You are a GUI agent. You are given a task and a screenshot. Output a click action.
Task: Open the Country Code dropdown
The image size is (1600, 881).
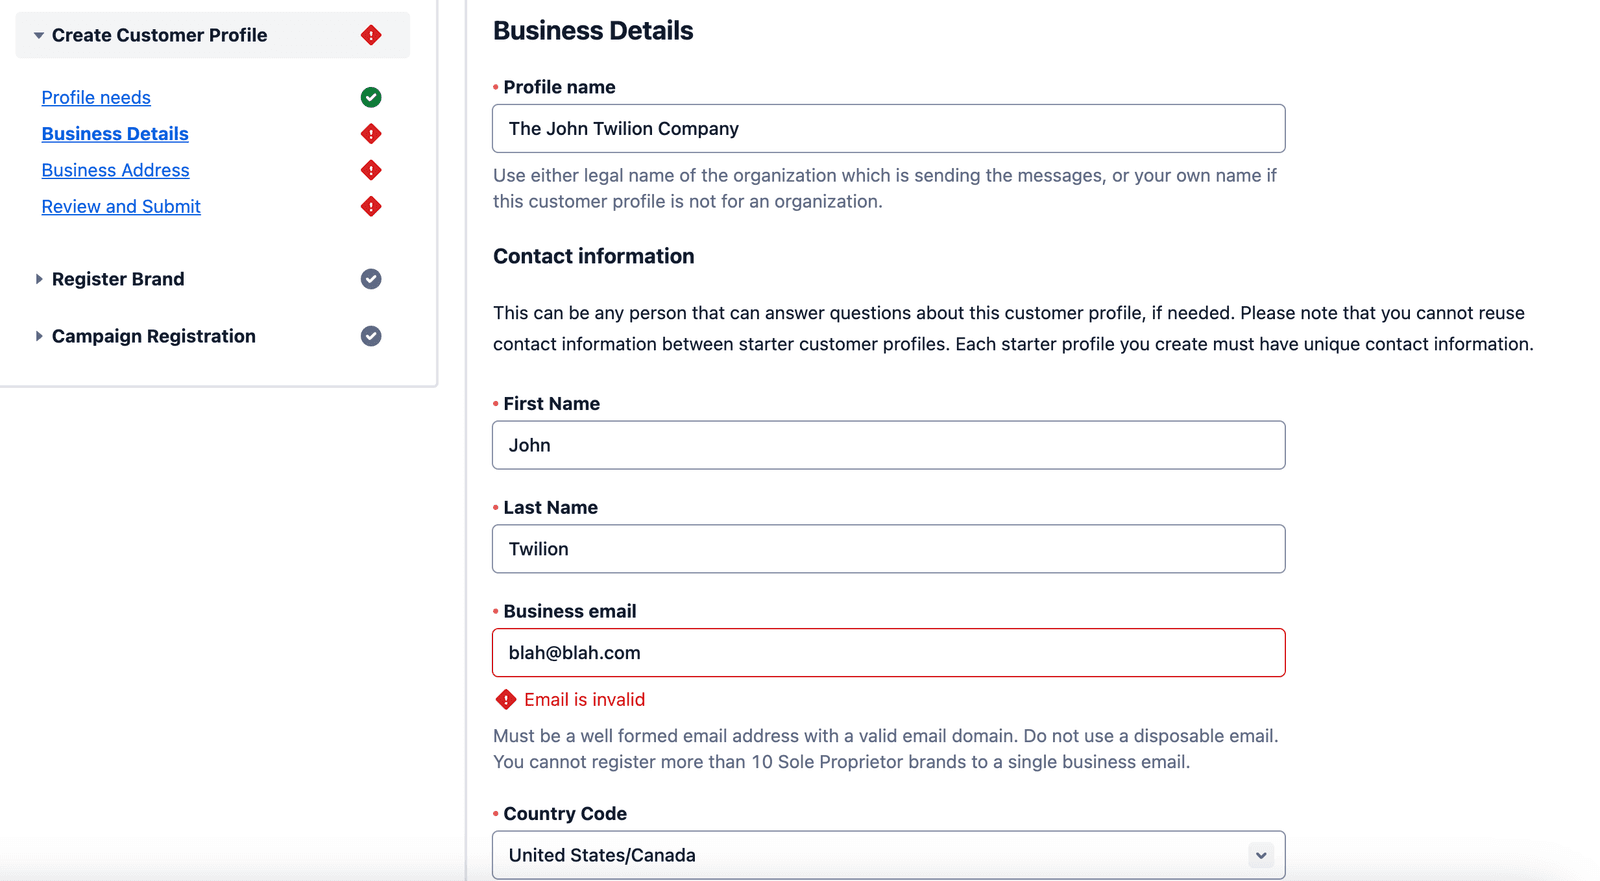point(1259,855)
